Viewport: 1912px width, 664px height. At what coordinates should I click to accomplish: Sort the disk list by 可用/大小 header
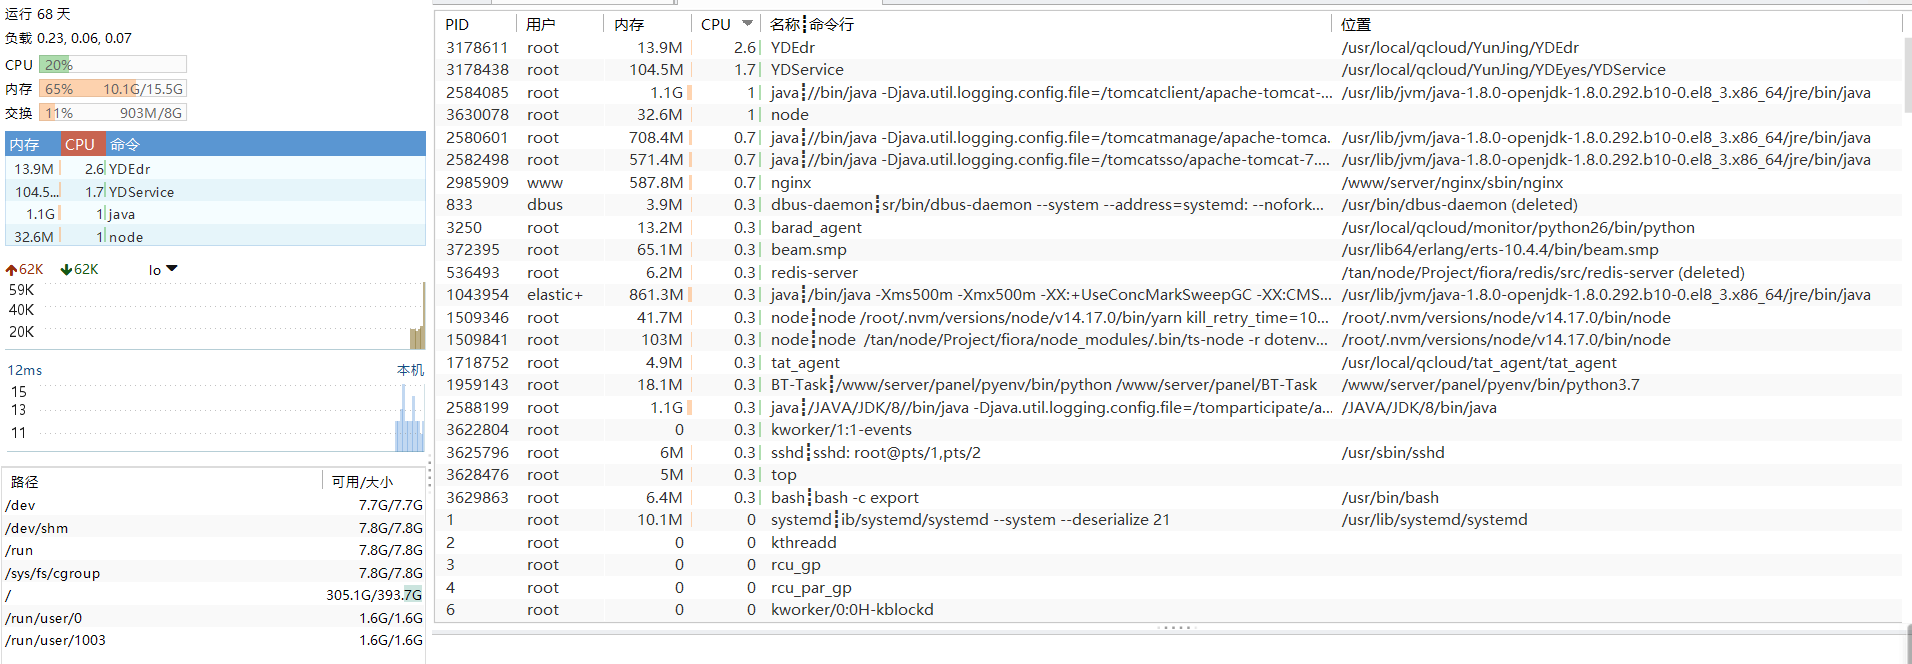tap(362, 482)
